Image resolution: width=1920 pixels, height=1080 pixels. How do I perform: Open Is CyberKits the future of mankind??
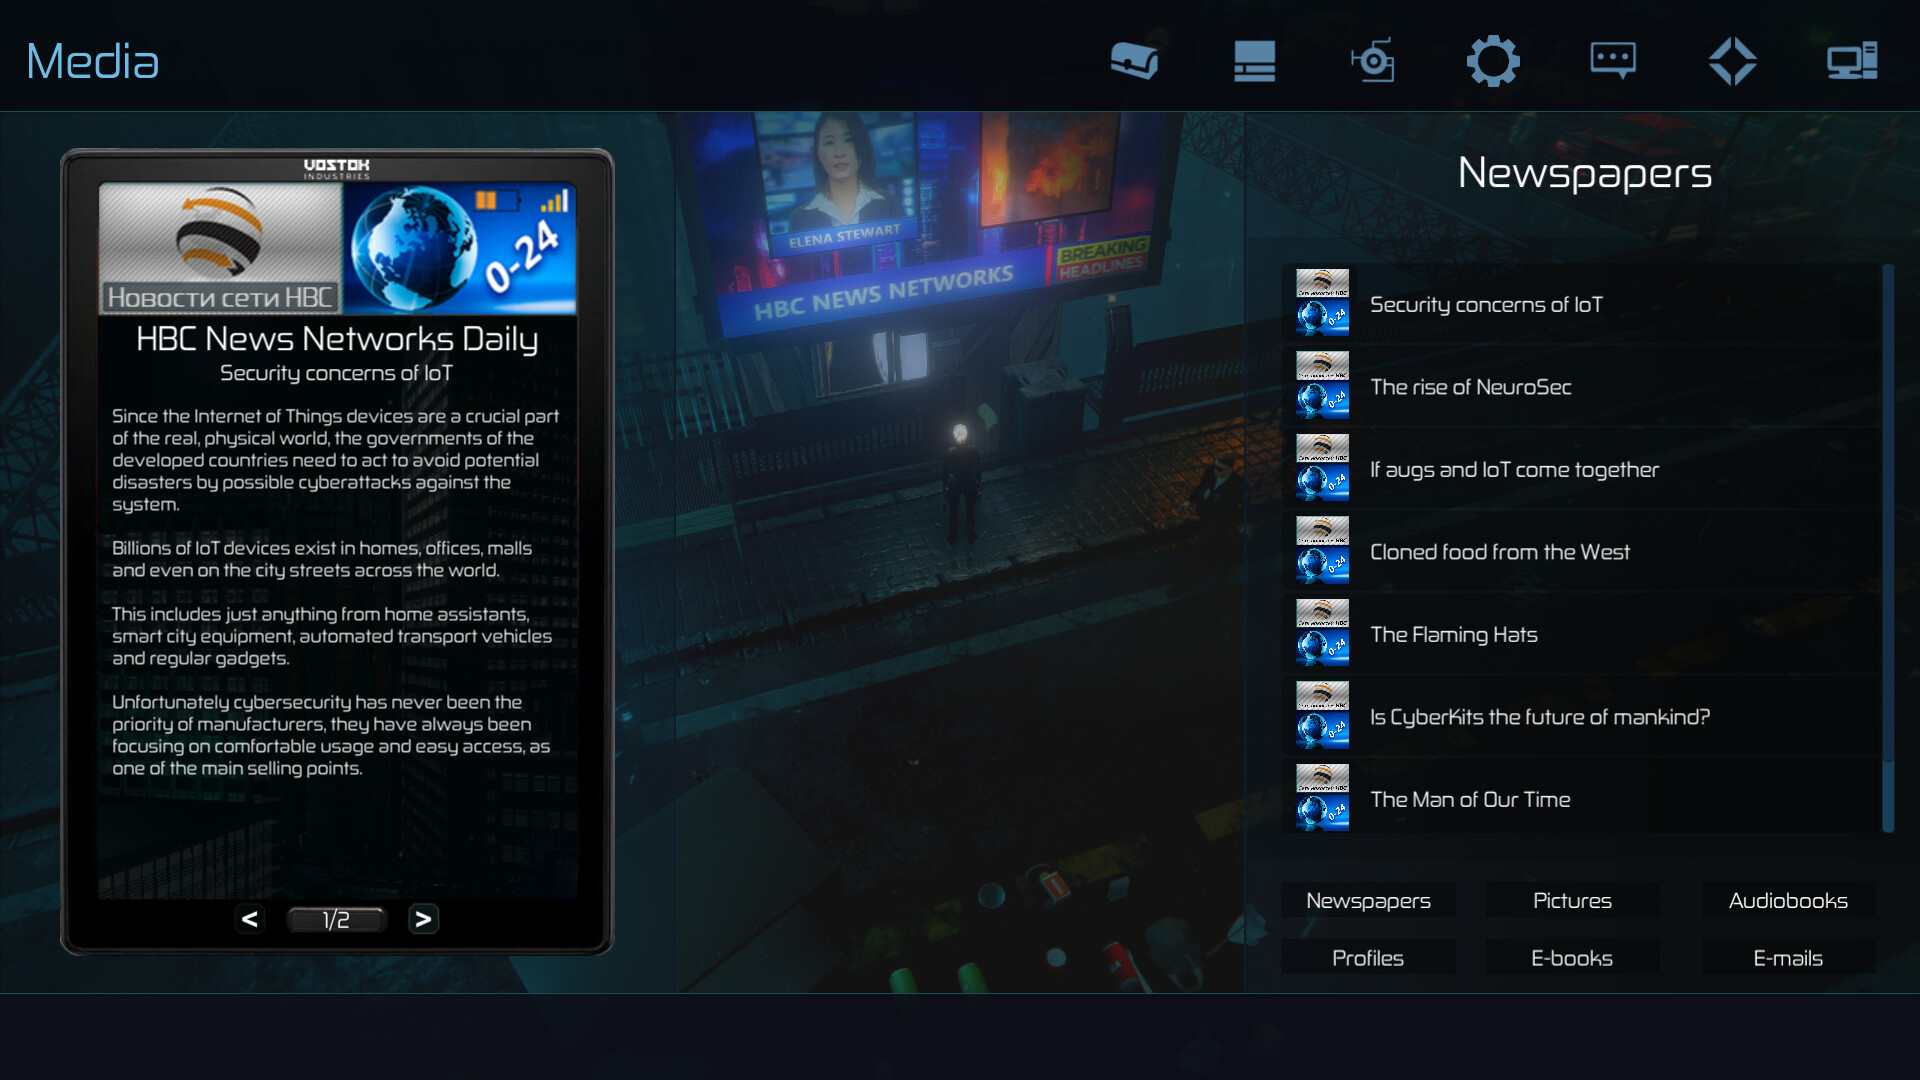(x=1540, y=716)
